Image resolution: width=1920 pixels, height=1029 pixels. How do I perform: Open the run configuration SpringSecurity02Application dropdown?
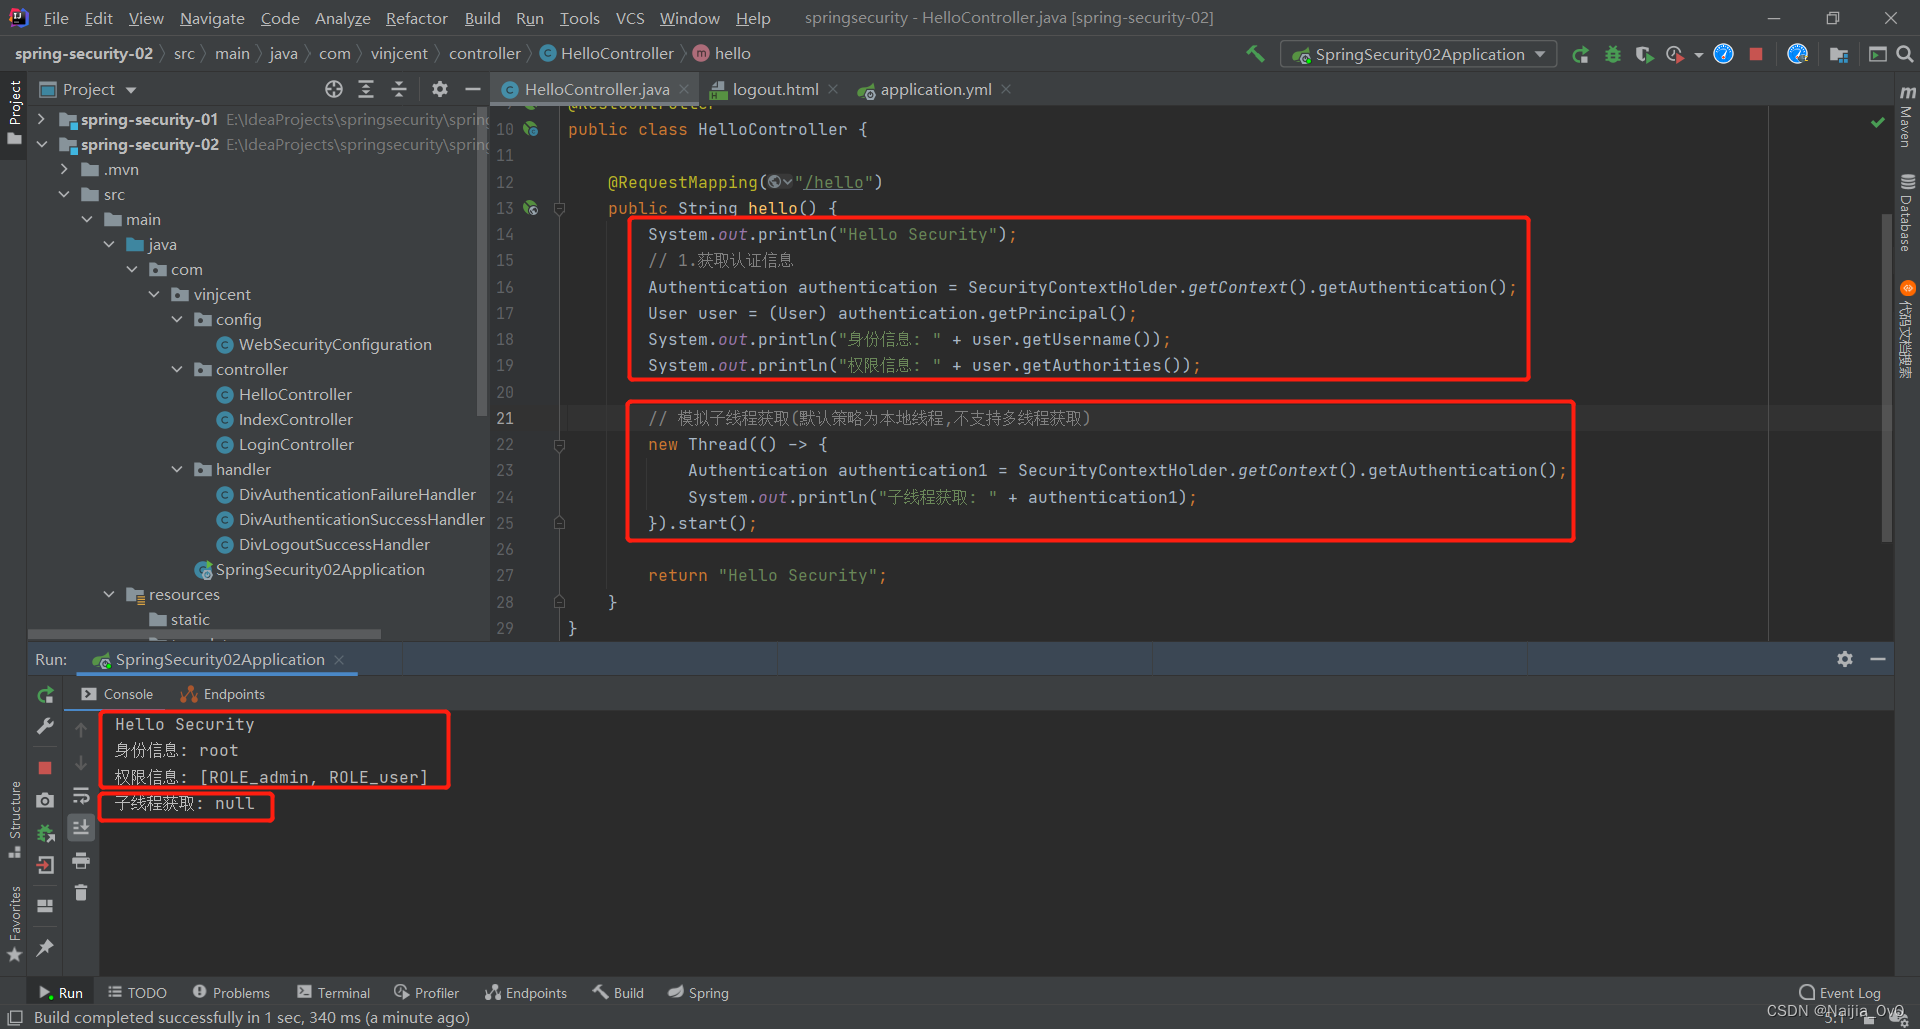pos(1419,55)
